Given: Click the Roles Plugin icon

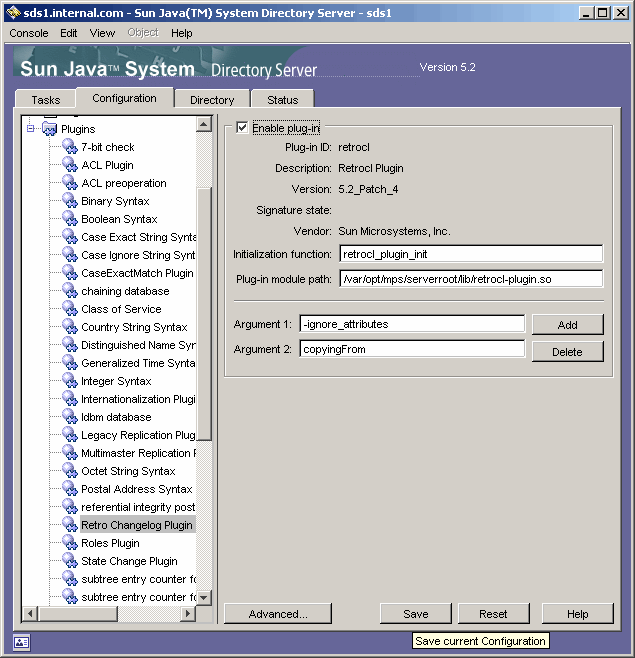Looking at the screenshot, I should tap(69, 543).
